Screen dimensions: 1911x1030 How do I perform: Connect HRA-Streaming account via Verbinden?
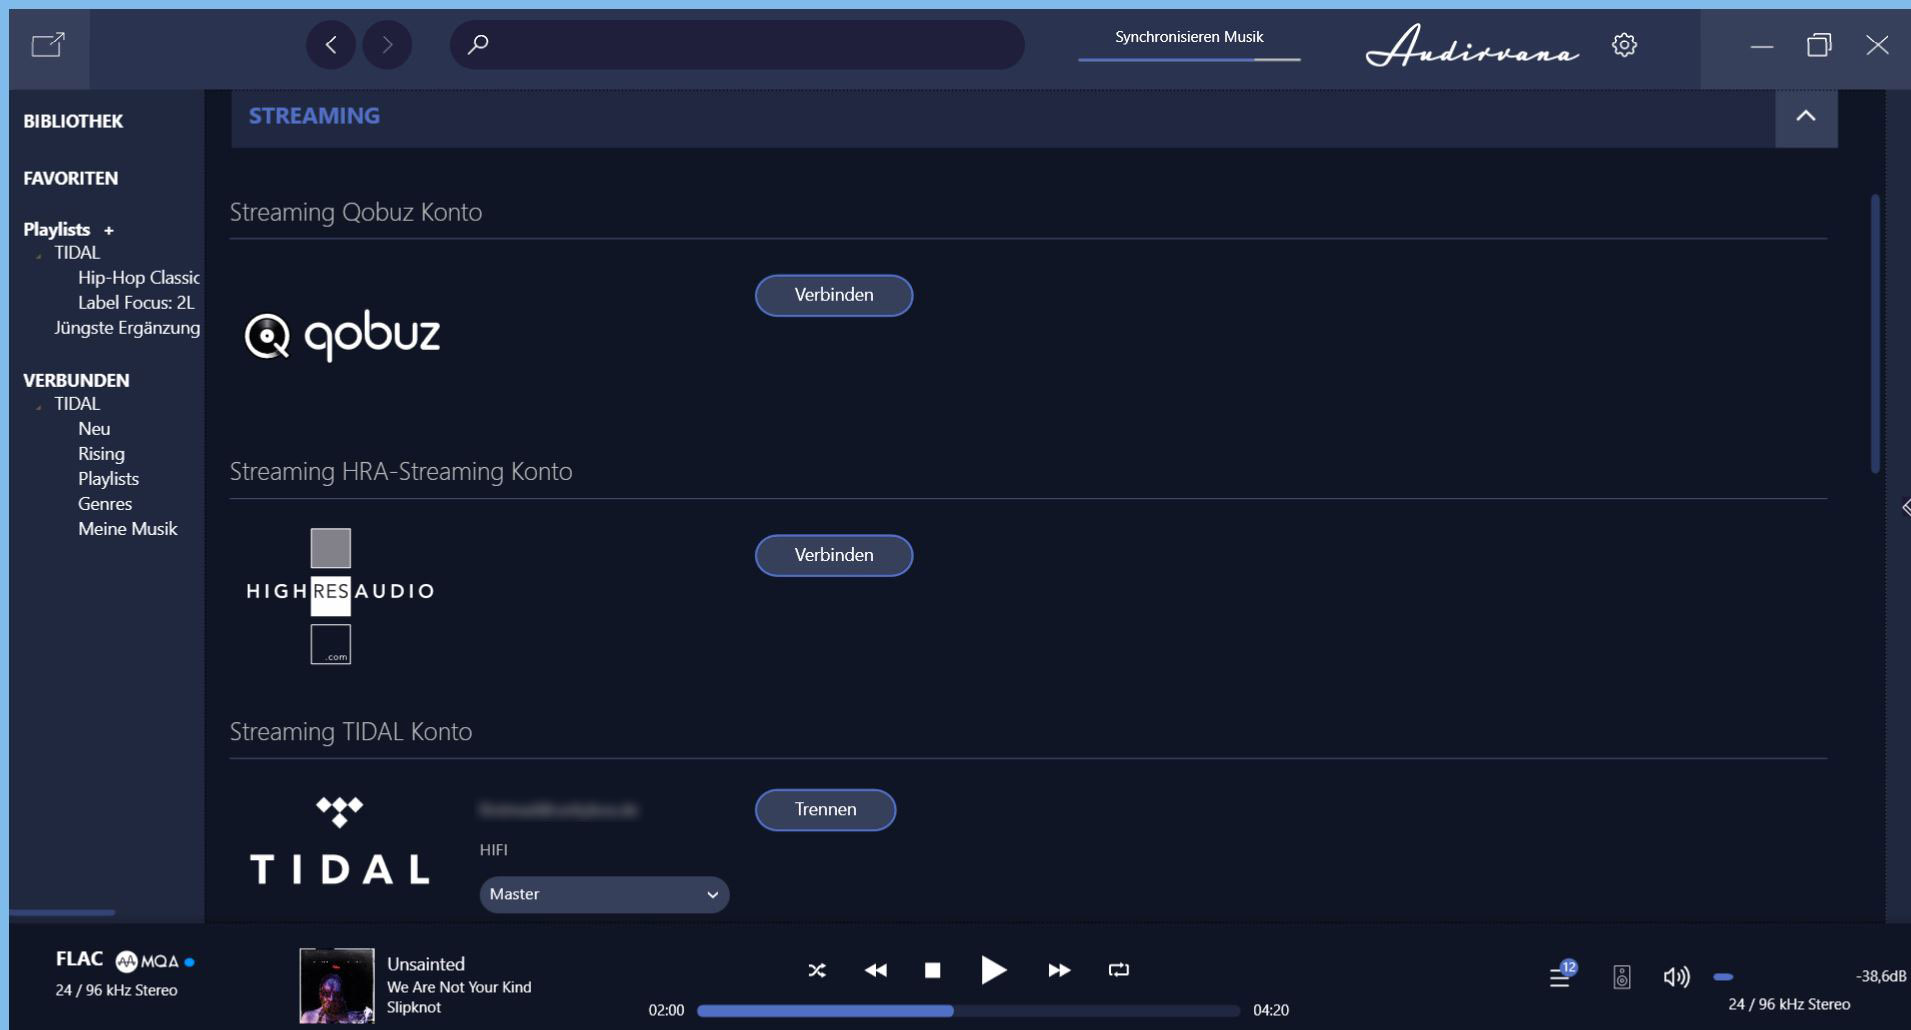[x=833, y=555]
